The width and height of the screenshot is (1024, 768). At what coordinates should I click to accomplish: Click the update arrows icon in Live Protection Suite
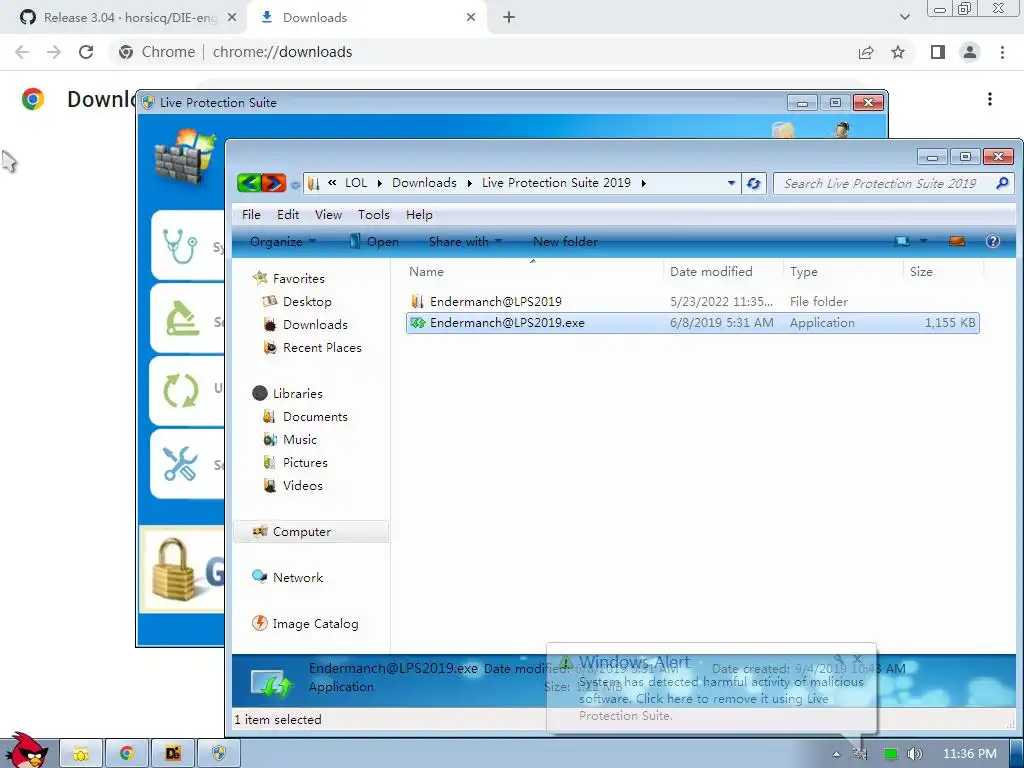click(x=180, y=391)
